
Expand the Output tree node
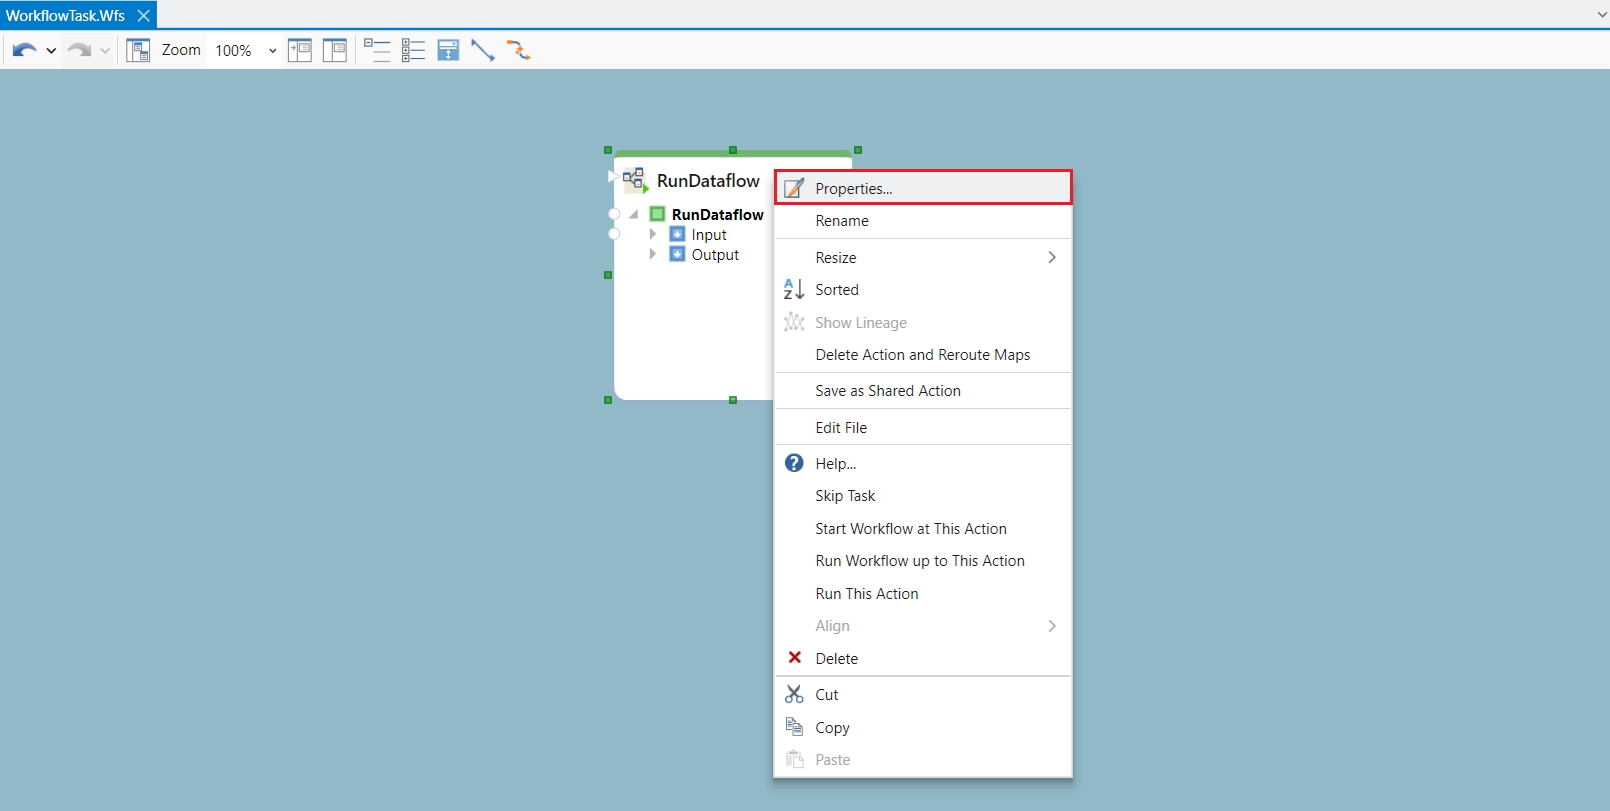(653, 254)
